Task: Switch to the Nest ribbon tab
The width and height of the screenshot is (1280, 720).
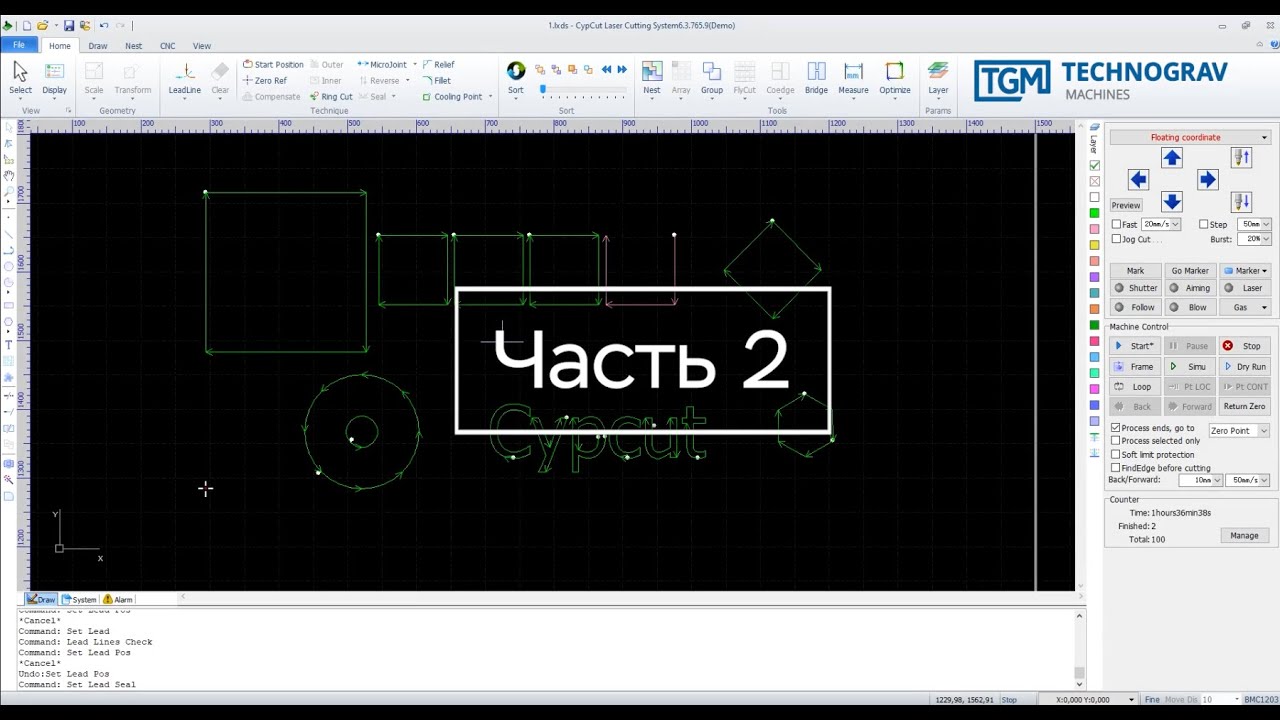Action: pyautogui.click(x=133, y=46)
